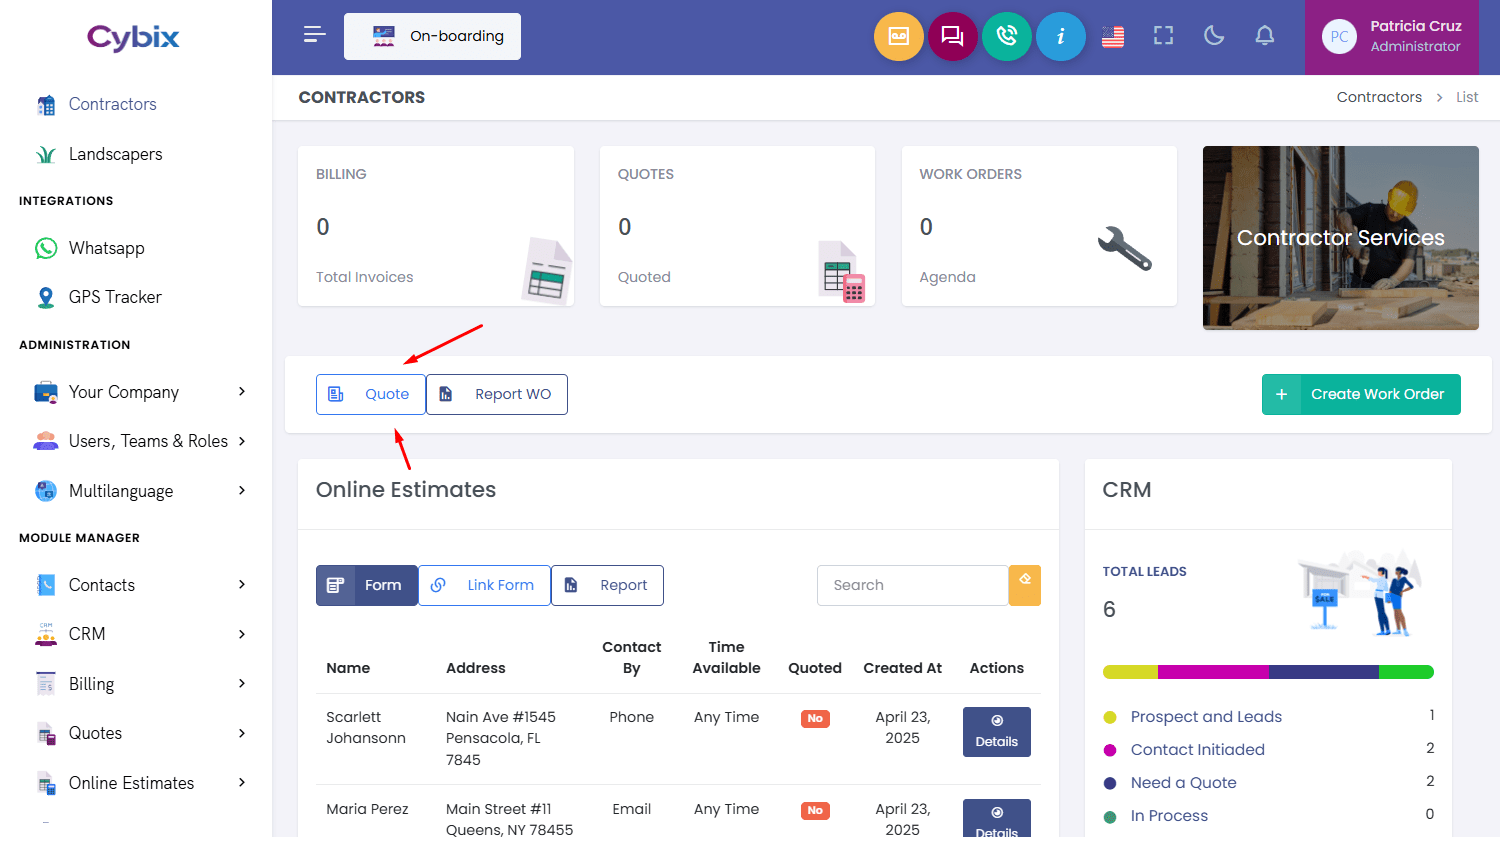Click the green leads bar segment
Screen dimensions: 1500x841
[x=1406, y=672]
